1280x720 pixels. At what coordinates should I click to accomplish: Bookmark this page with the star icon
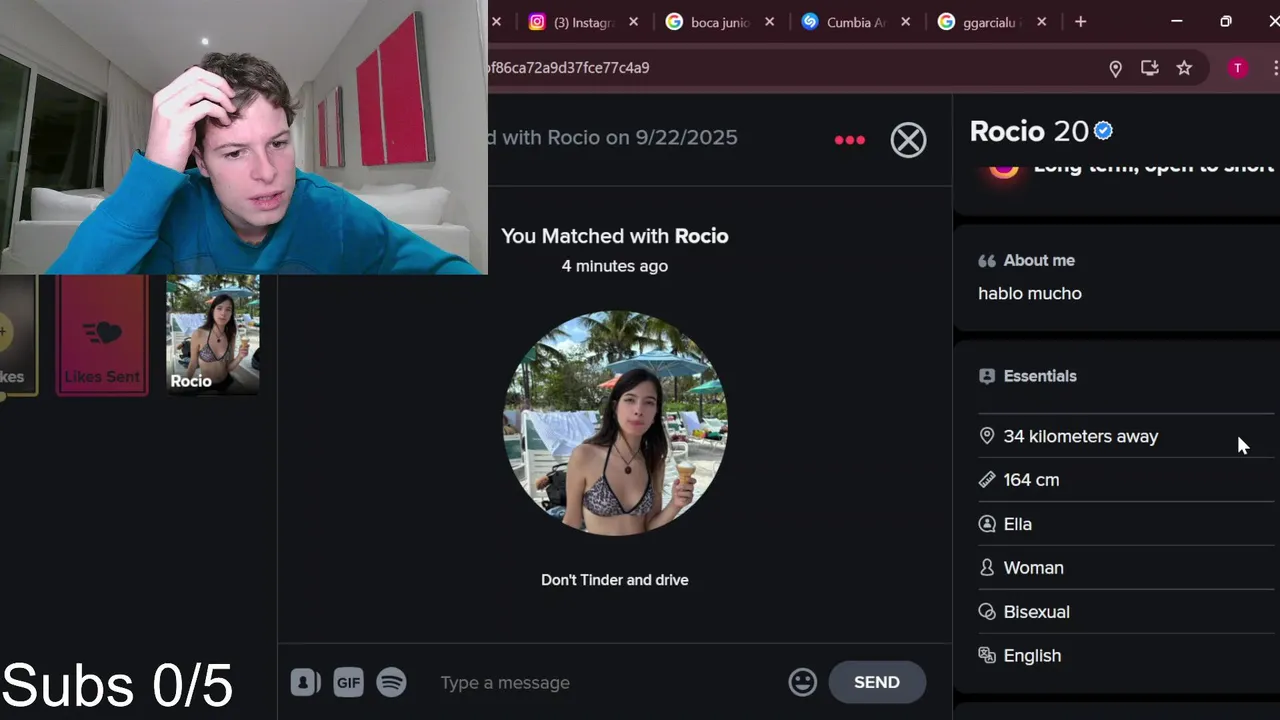pyautogui.click(x=1184, y=68)
